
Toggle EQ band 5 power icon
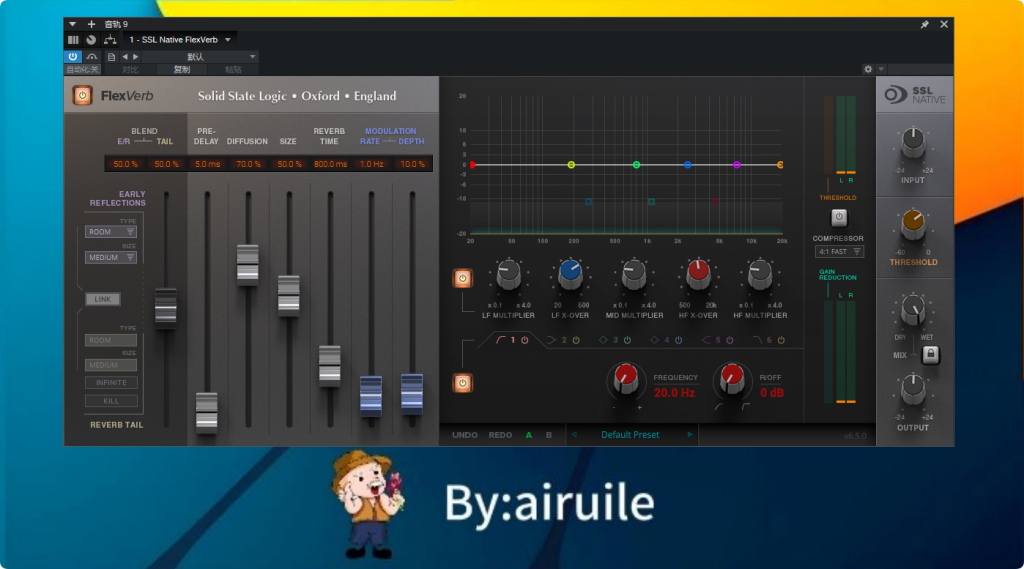(729, 340)
